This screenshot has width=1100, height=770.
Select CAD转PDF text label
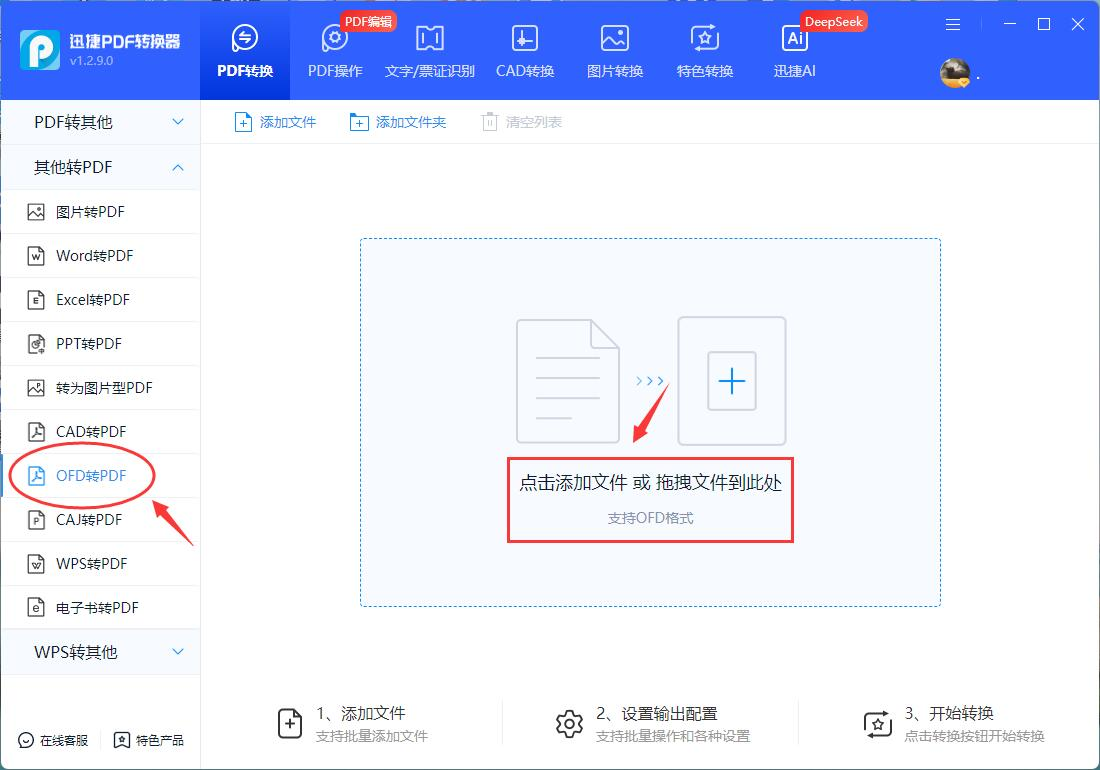91,432
